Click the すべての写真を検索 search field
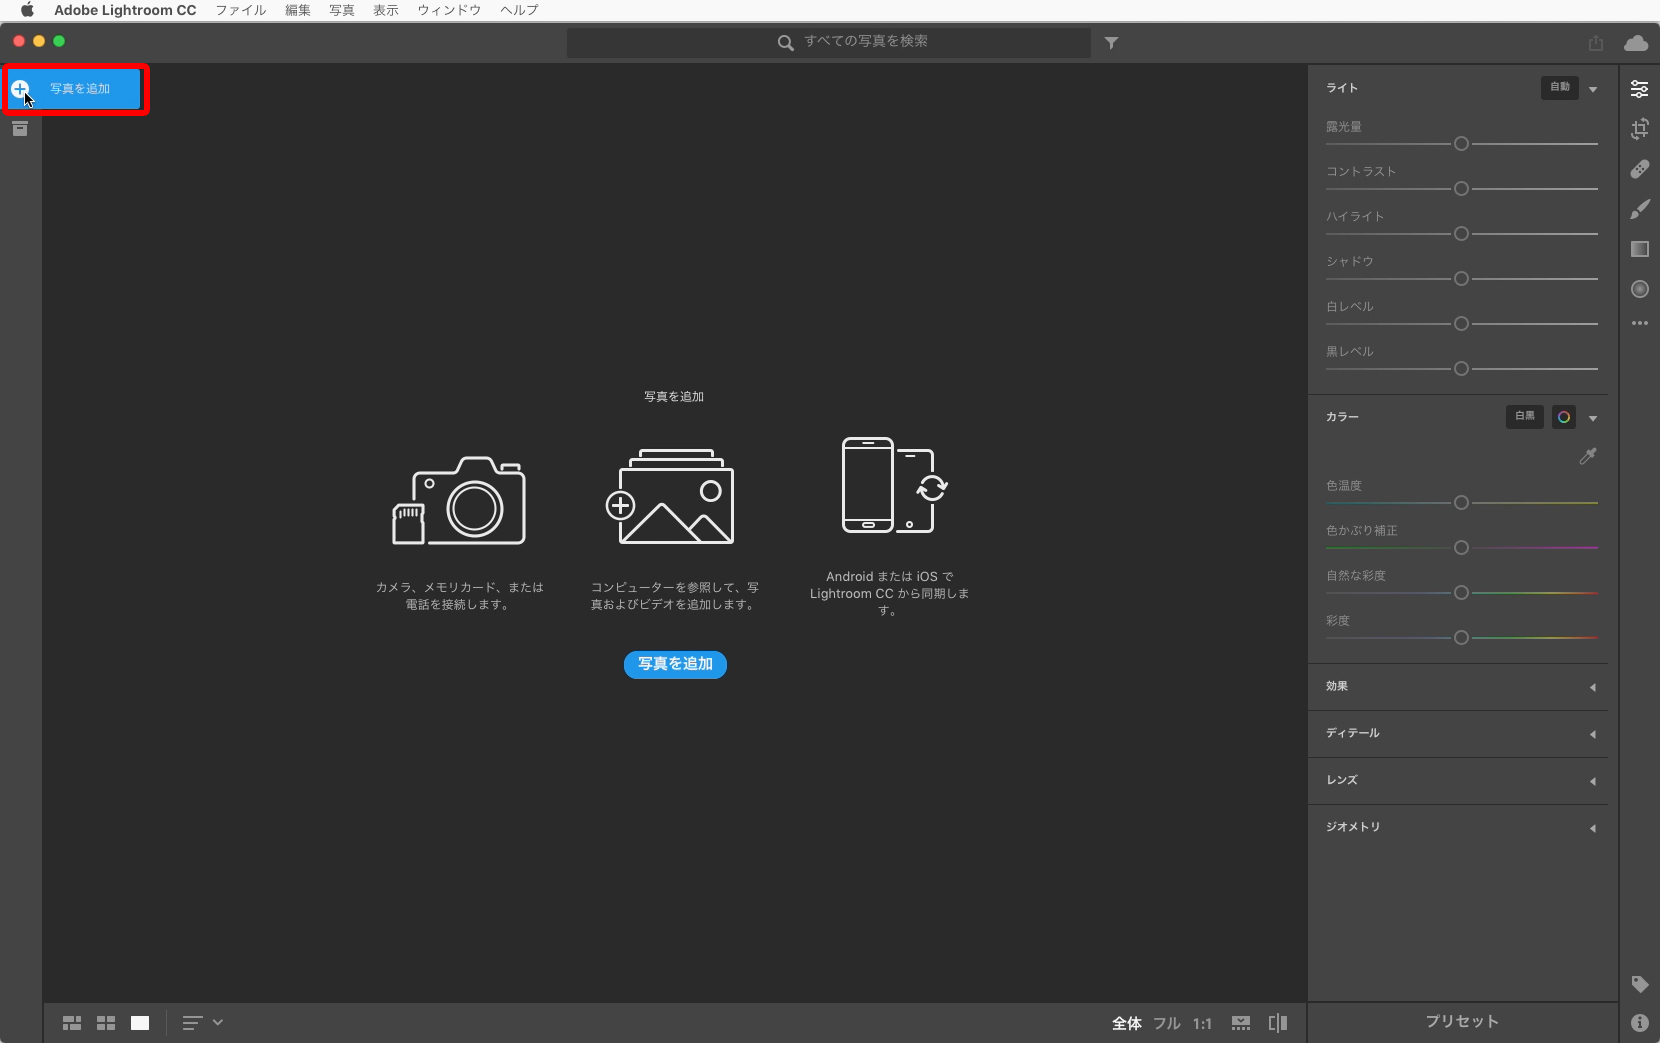 [829, 42]
